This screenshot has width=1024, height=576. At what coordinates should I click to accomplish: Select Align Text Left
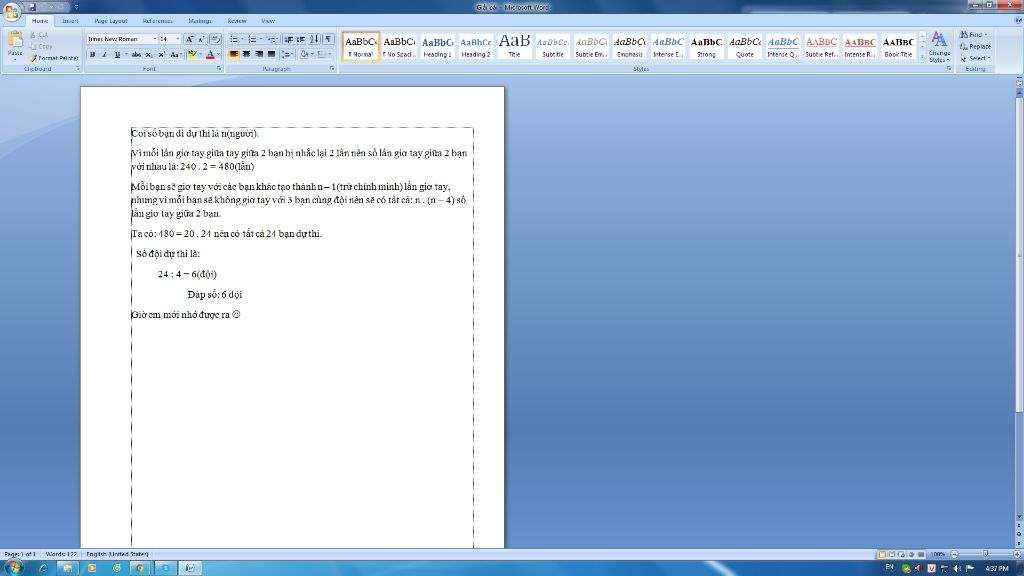click(x=233, y=54)
